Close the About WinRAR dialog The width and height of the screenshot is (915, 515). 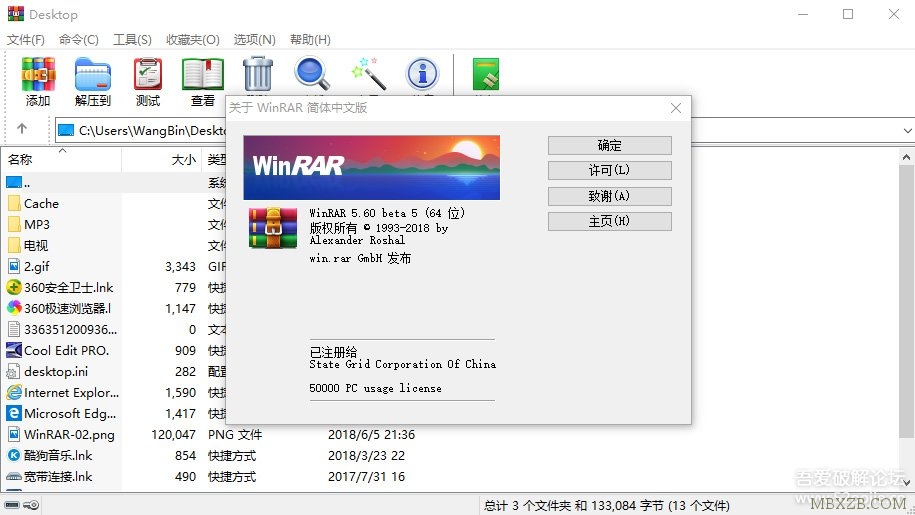coord(676,108)
